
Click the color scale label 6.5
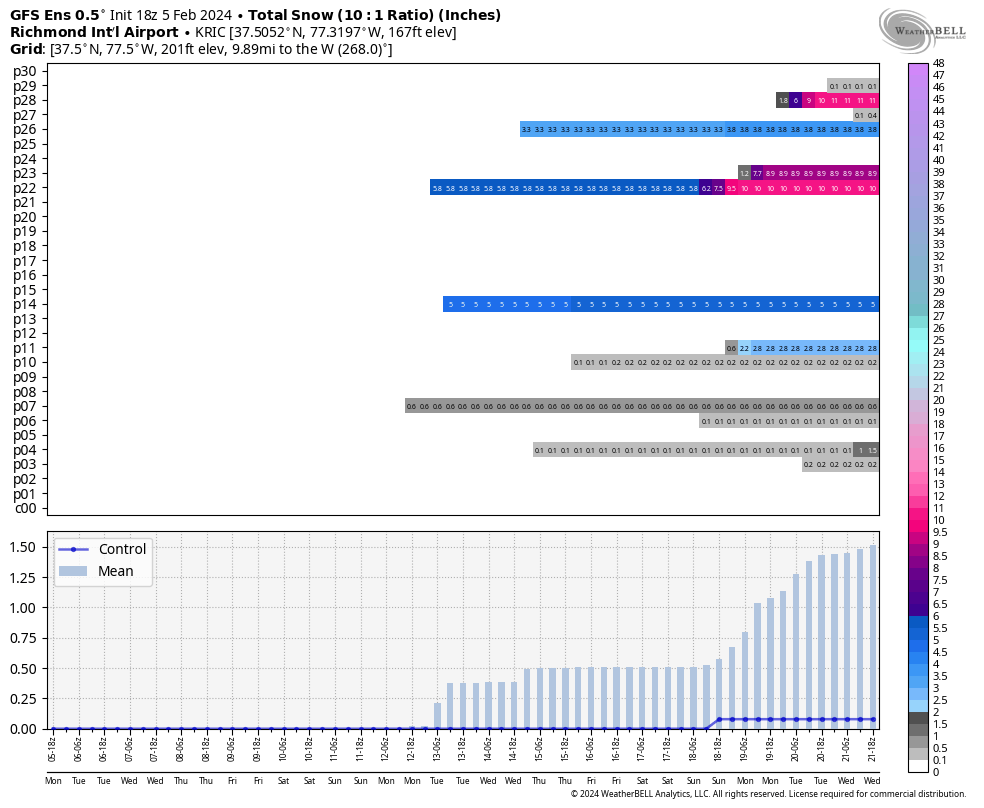(x=940, y=604)
